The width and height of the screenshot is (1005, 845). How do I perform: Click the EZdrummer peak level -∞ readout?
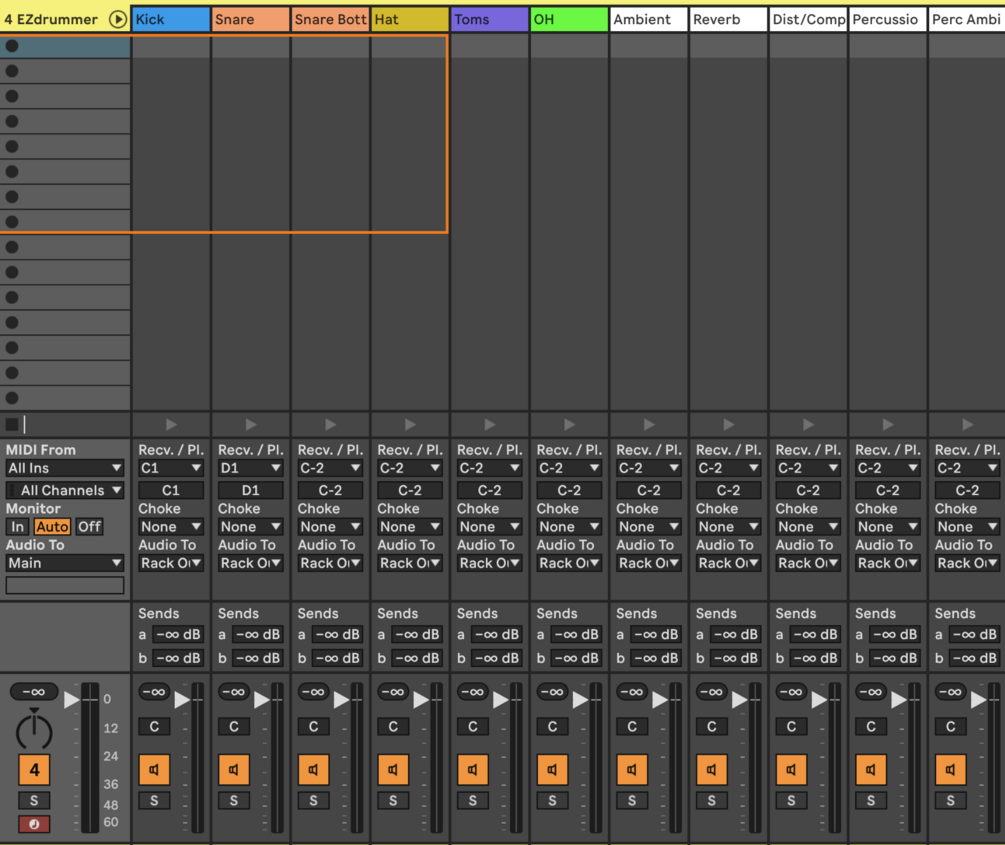(34, 692)
